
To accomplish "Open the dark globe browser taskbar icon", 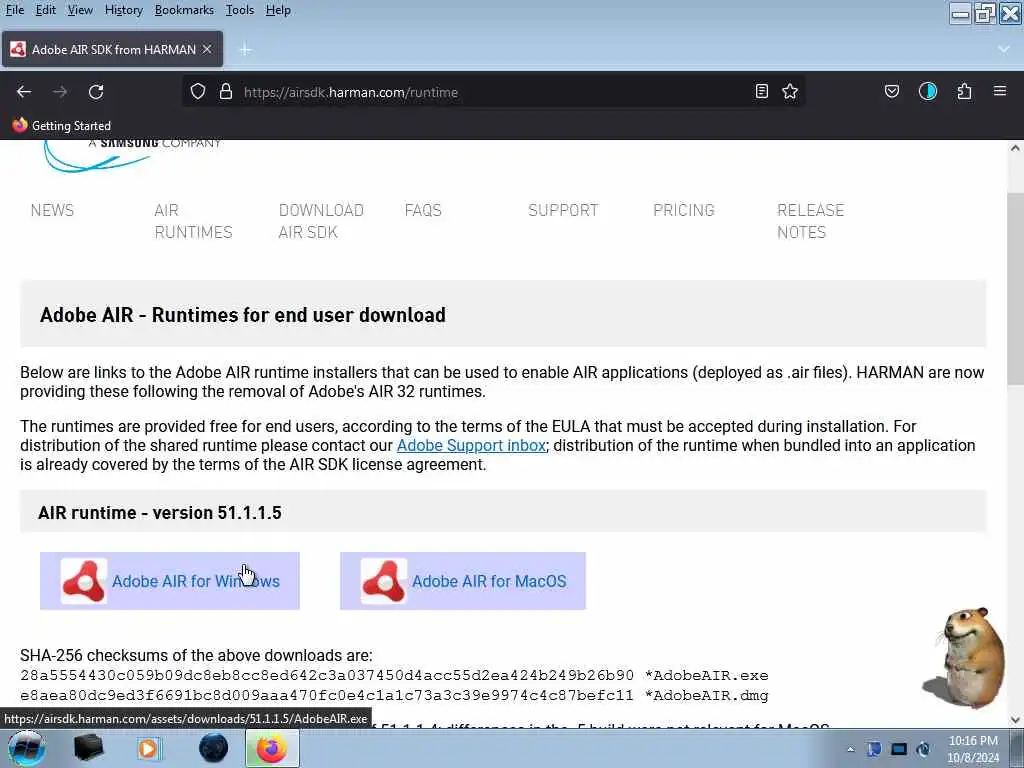I will coord(214,748).
